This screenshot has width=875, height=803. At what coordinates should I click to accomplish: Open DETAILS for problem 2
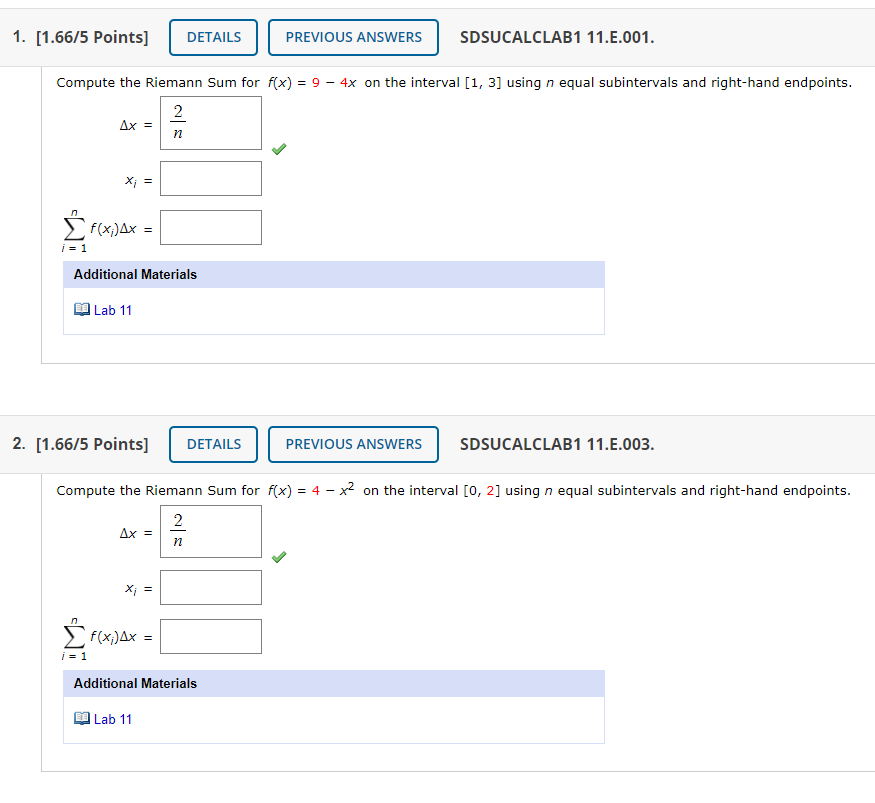(213, 444)
